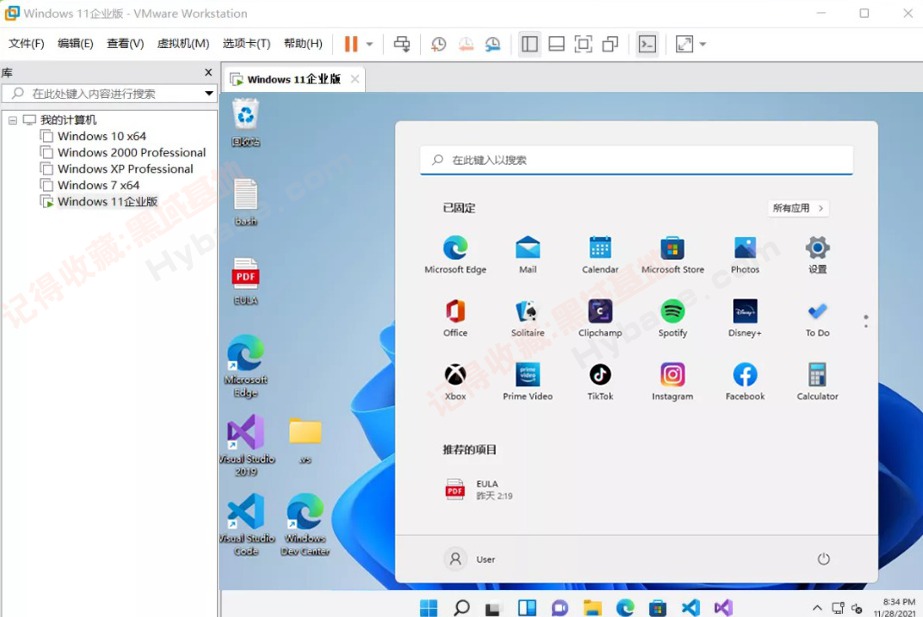Open 所有应用 list
Viewport: 923px width, 617px height.
point(798,208)
